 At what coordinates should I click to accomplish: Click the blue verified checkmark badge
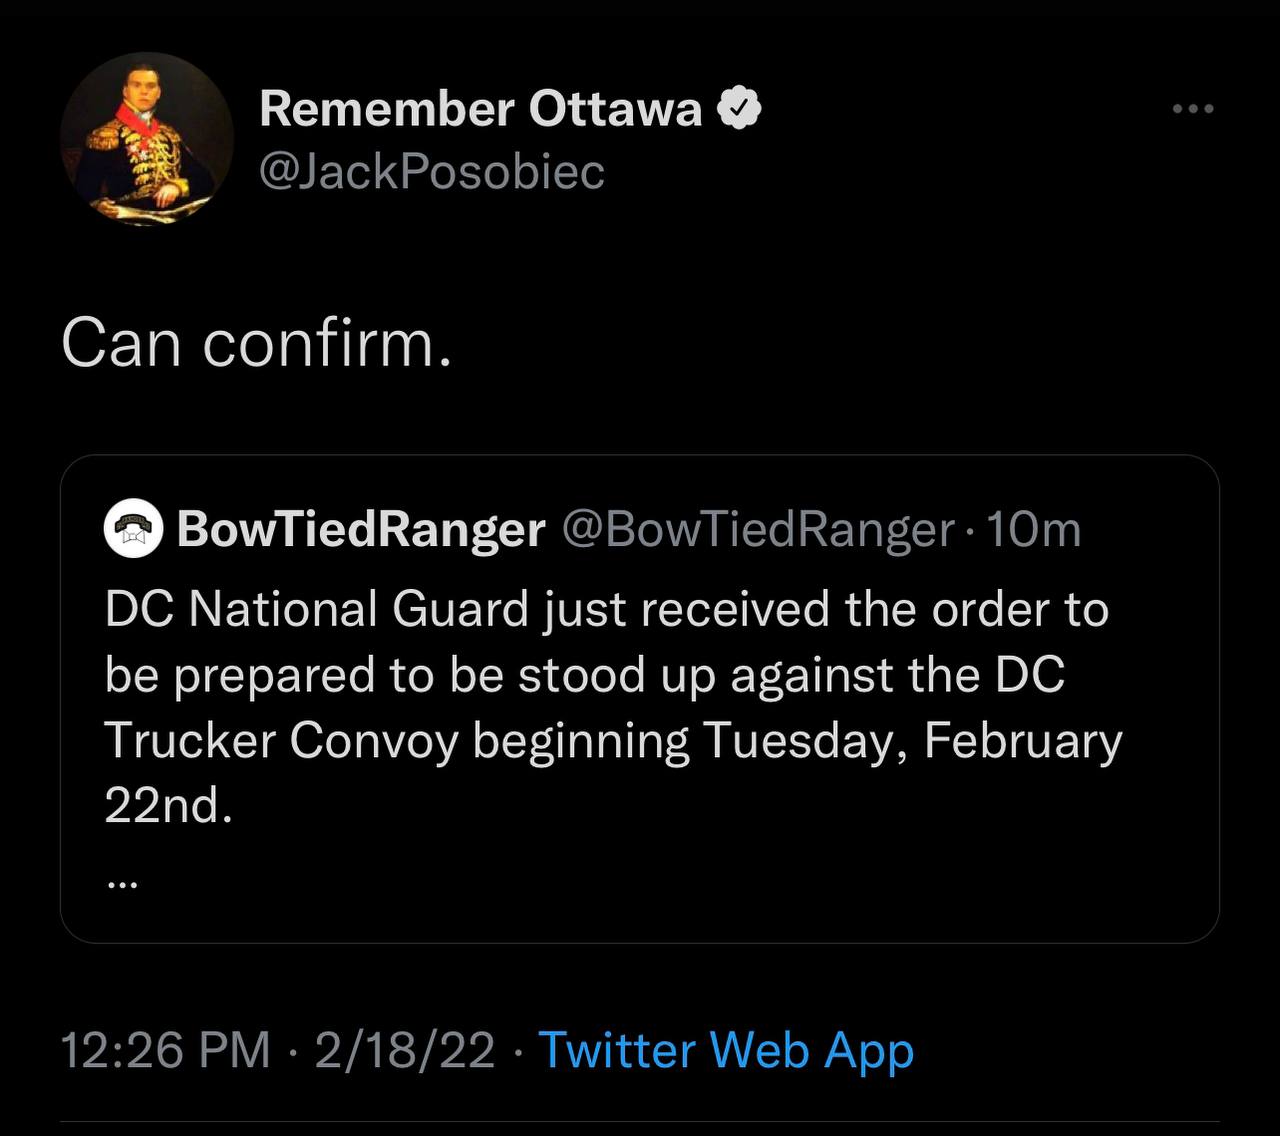tap(741, 108)
